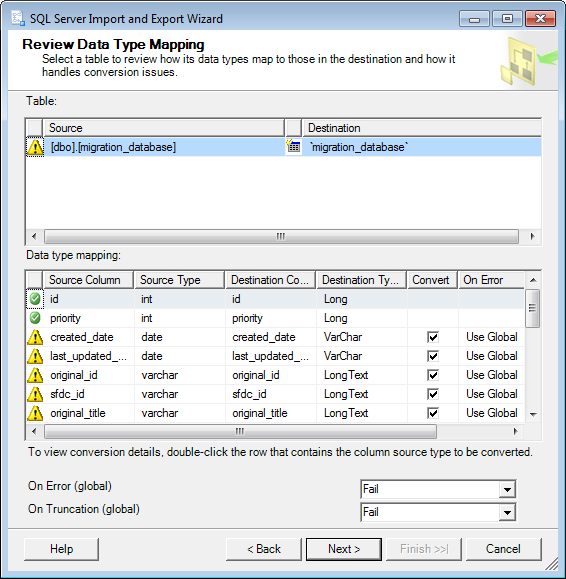
Task: Uncheck Convert for created_date column
Action: click(x=433, y=337)
